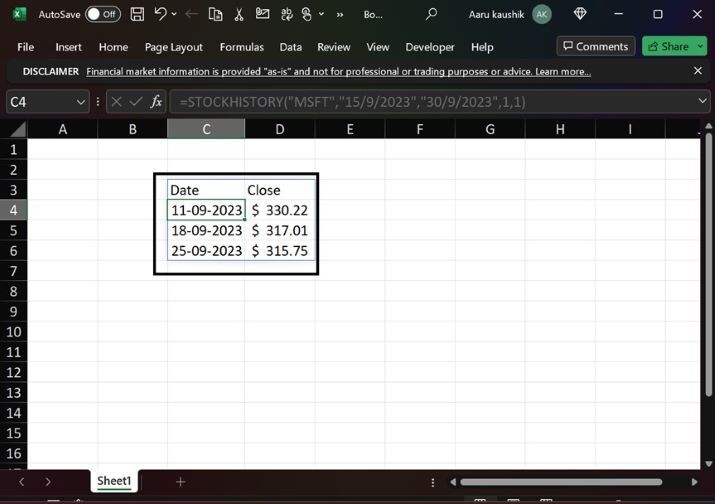Click the Name Box showing C4
Image resolution: width=715 pixels, height=504 pixels.
click(41, 102)
